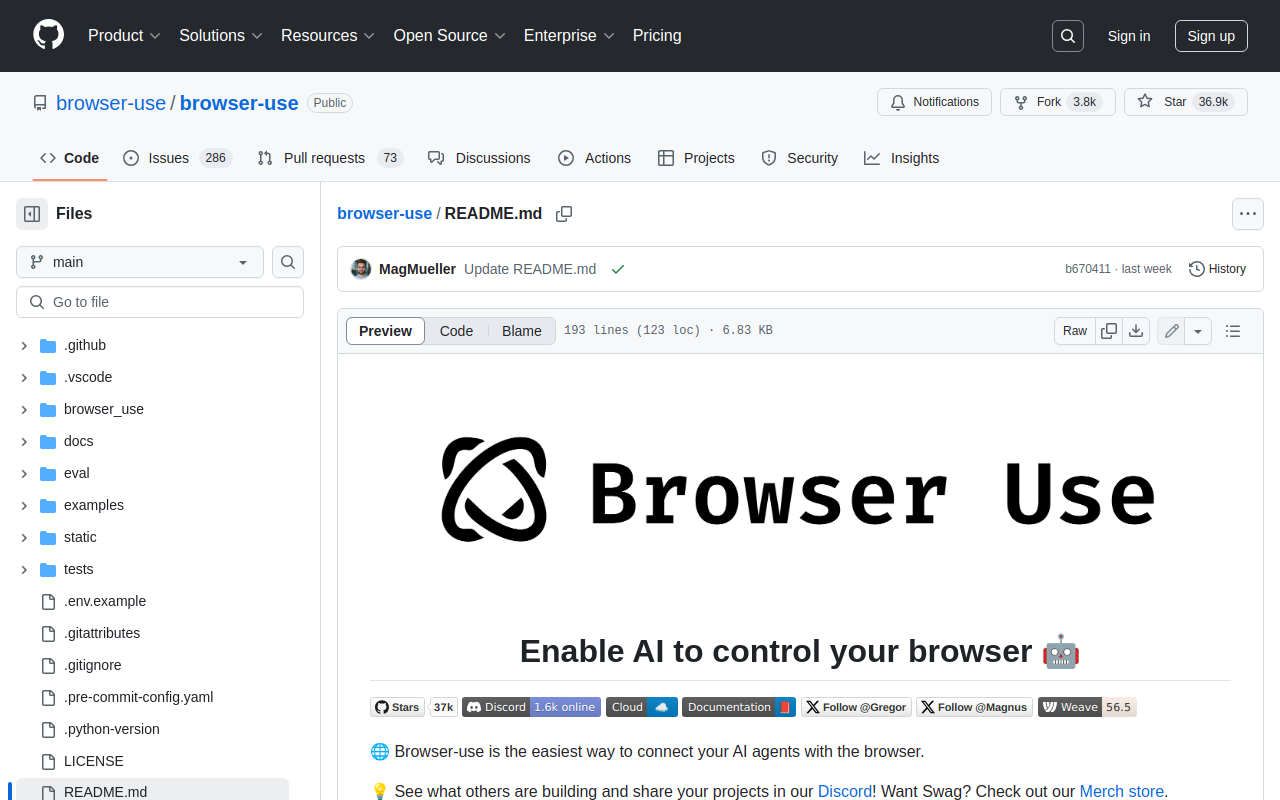Screen dimensions: 1280x800
Task: Open the Insights tab
Action: [901, 158]
